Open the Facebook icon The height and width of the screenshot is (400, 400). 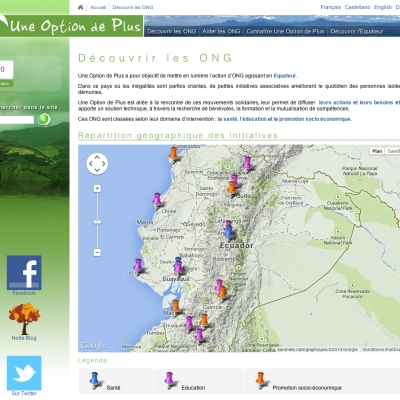pos(24,273)
